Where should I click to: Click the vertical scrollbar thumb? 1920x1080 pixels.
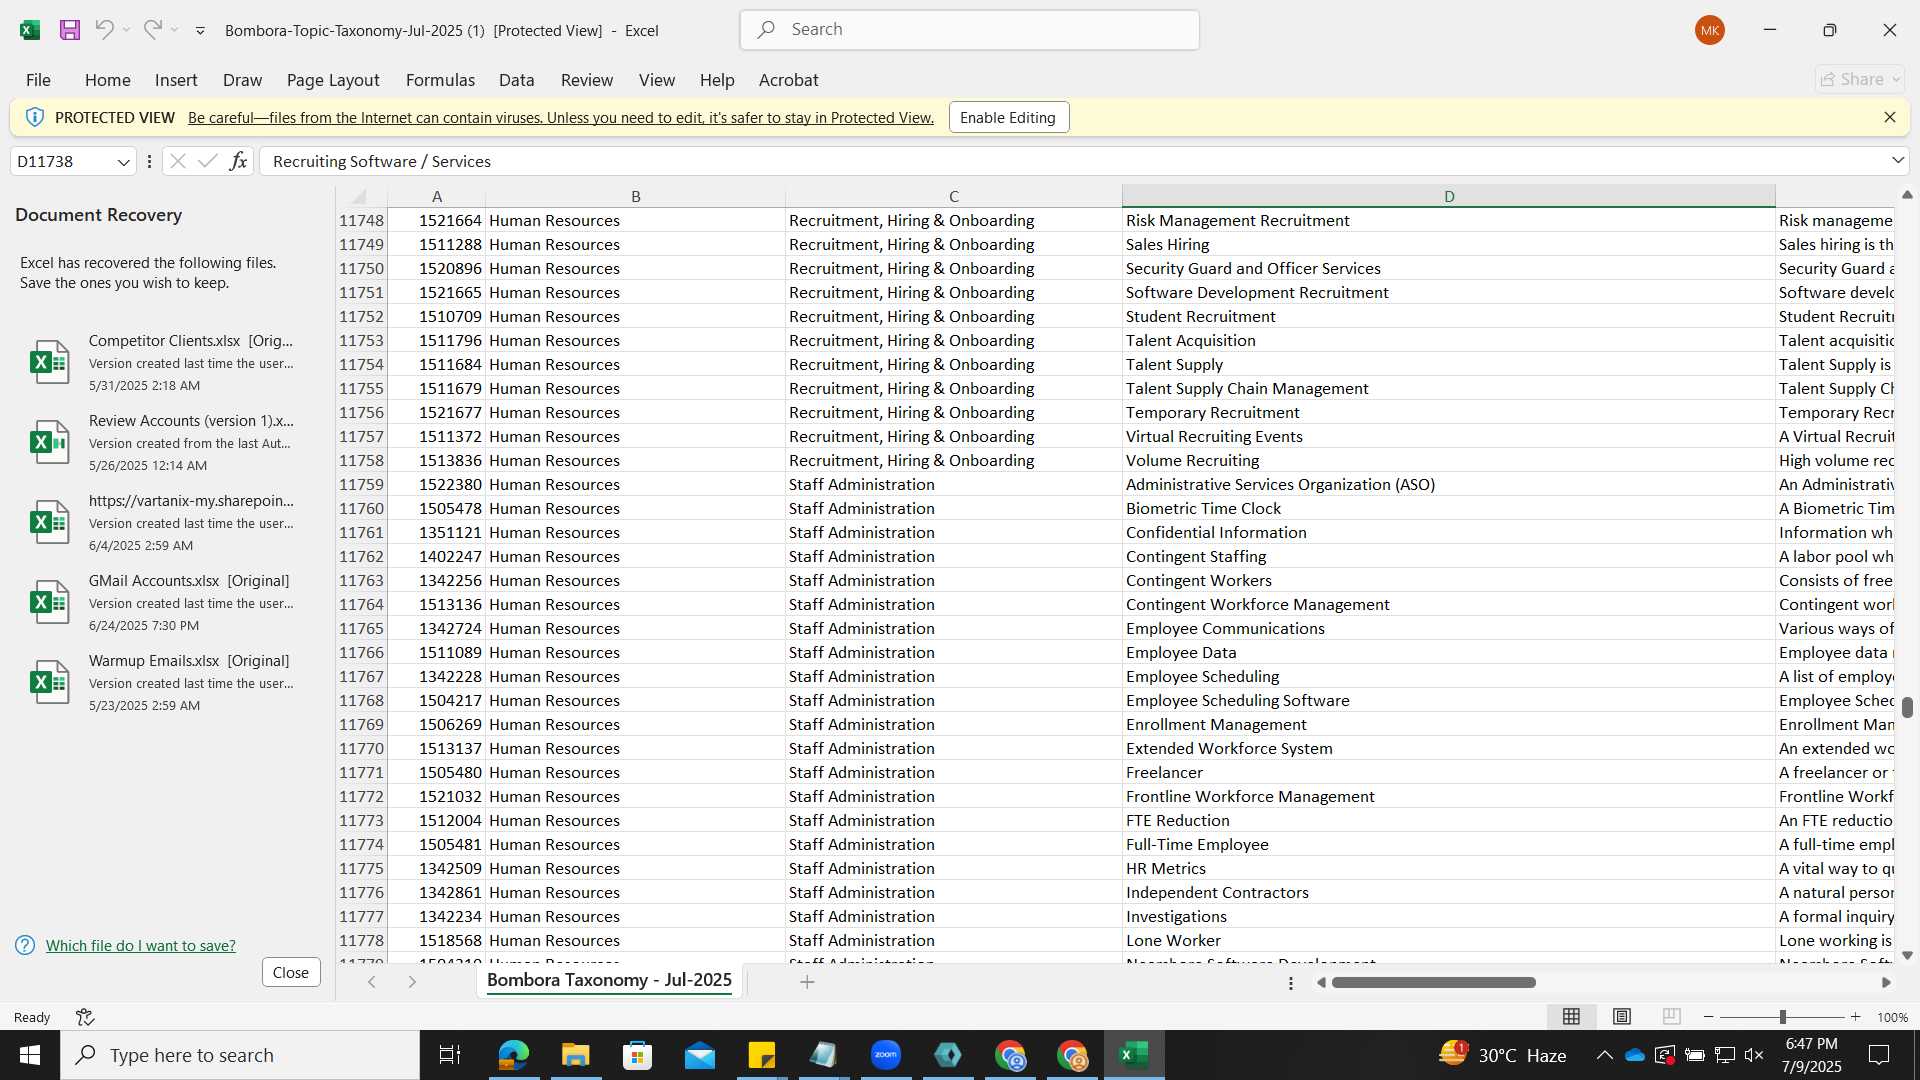pos(1907,707)
